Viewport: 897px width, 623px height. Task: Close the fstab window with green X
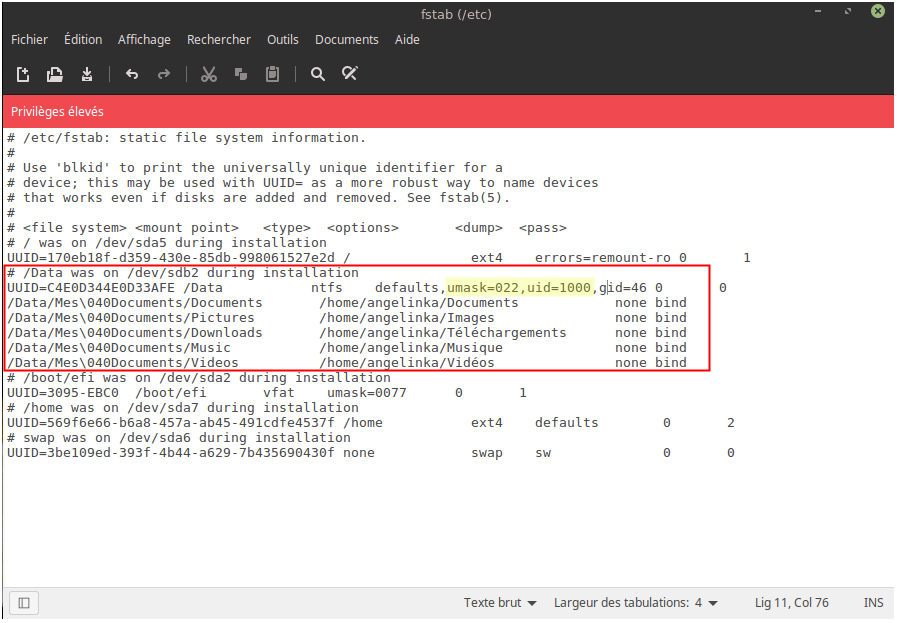click(878, 11)
